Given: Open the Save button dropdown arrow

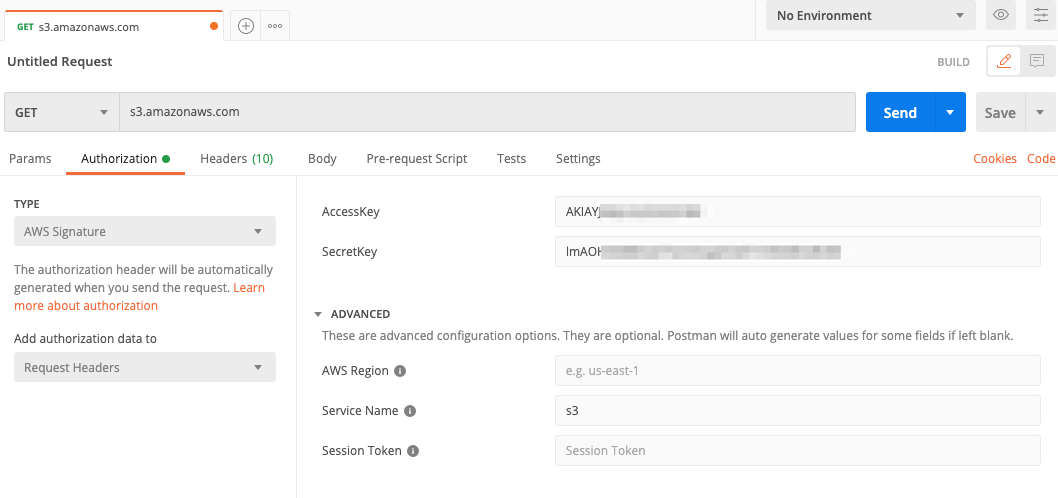Looking at the screenshot, I should click(x=1040, y=112).
